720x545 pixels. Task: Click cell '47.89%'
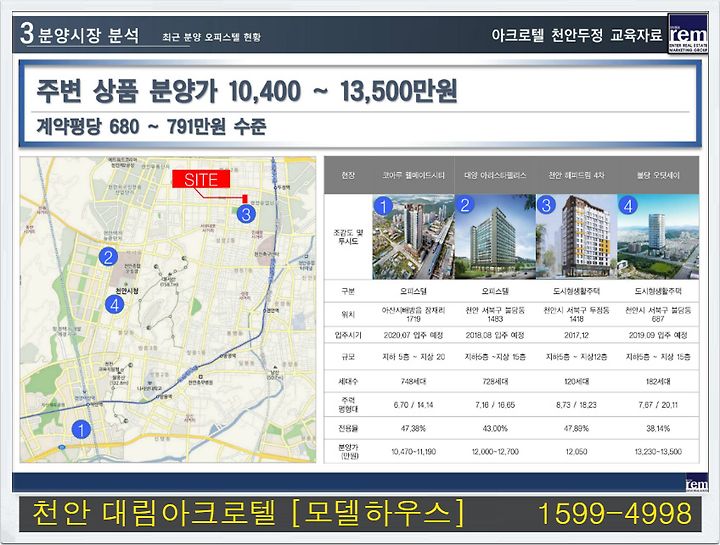(576, 428)
